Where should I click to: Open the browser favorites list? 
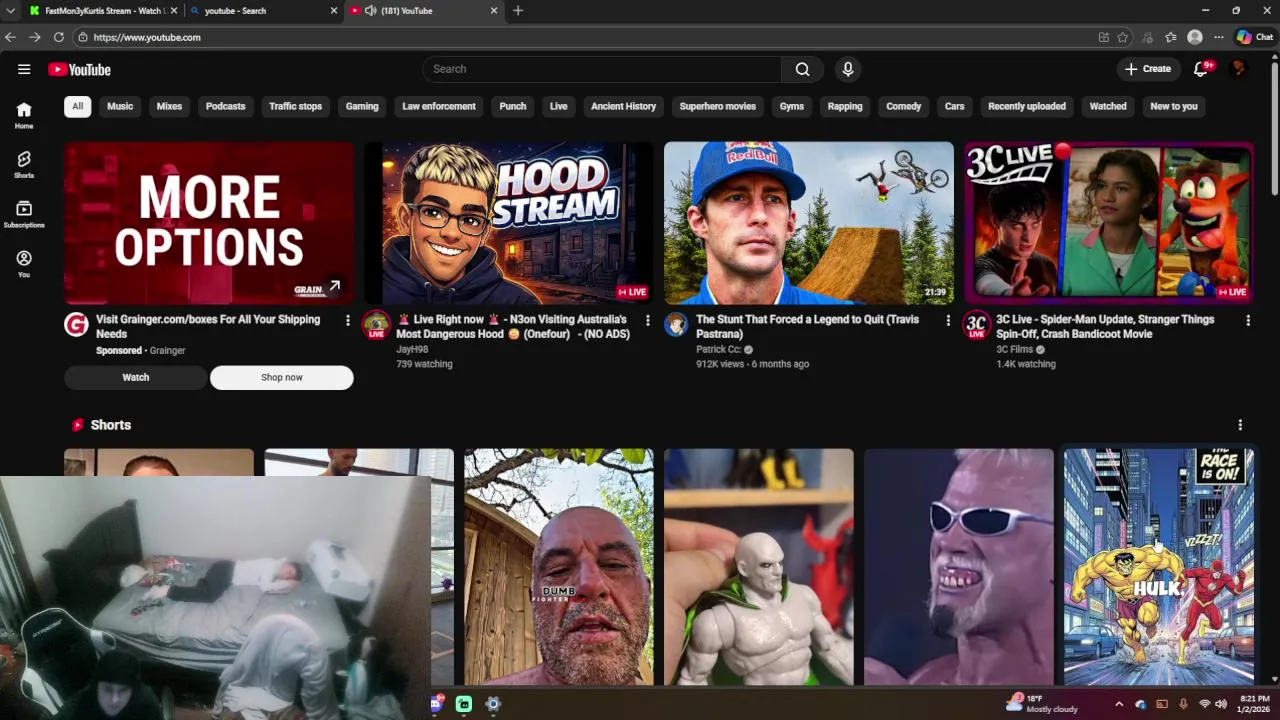(1171, 37)
